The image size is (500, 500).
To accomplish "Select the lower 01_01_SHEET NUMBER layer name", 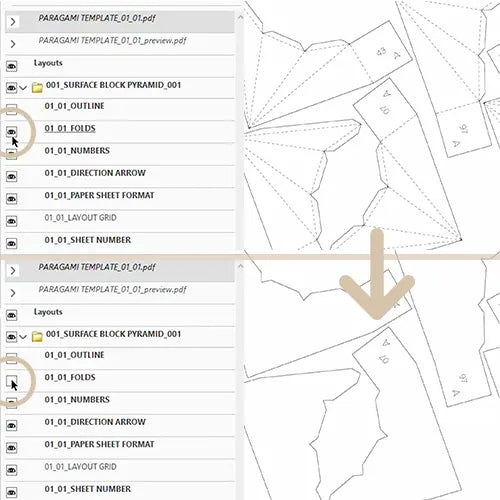I will (88, 489).
